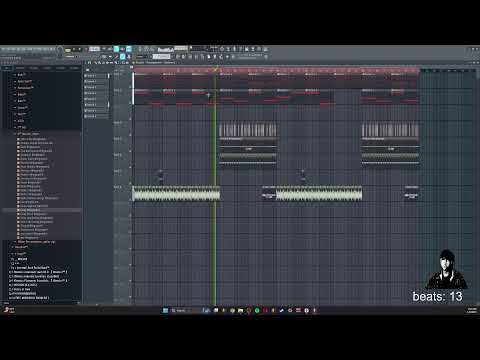Screen dimensions: 480x360
Task: Open the taskbar clock and date
Action: [x=472, y=310]
